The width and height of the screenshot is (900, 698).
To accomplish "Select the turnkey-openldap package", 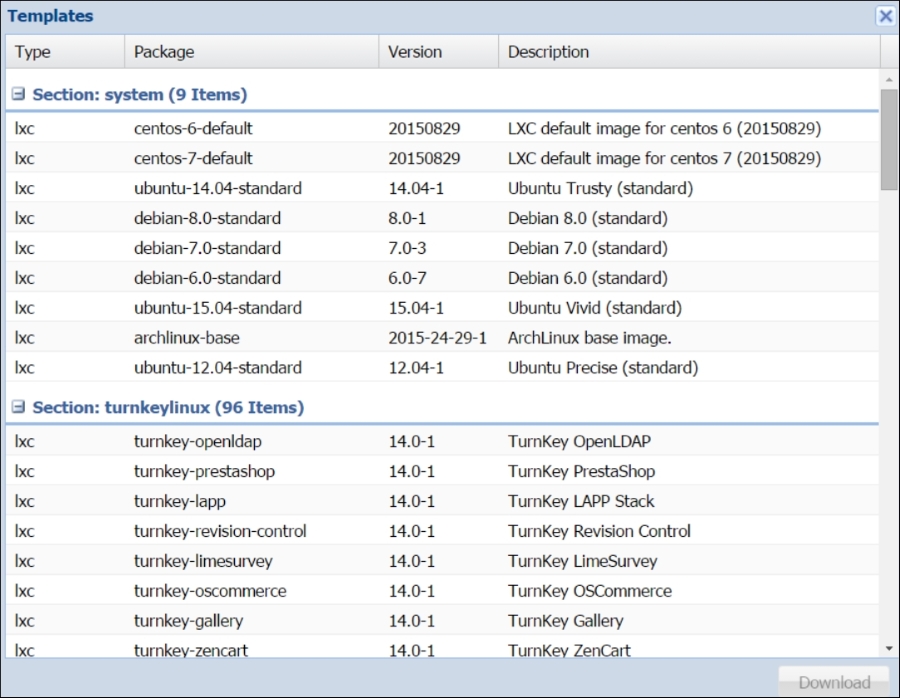I will click(197, 441).
